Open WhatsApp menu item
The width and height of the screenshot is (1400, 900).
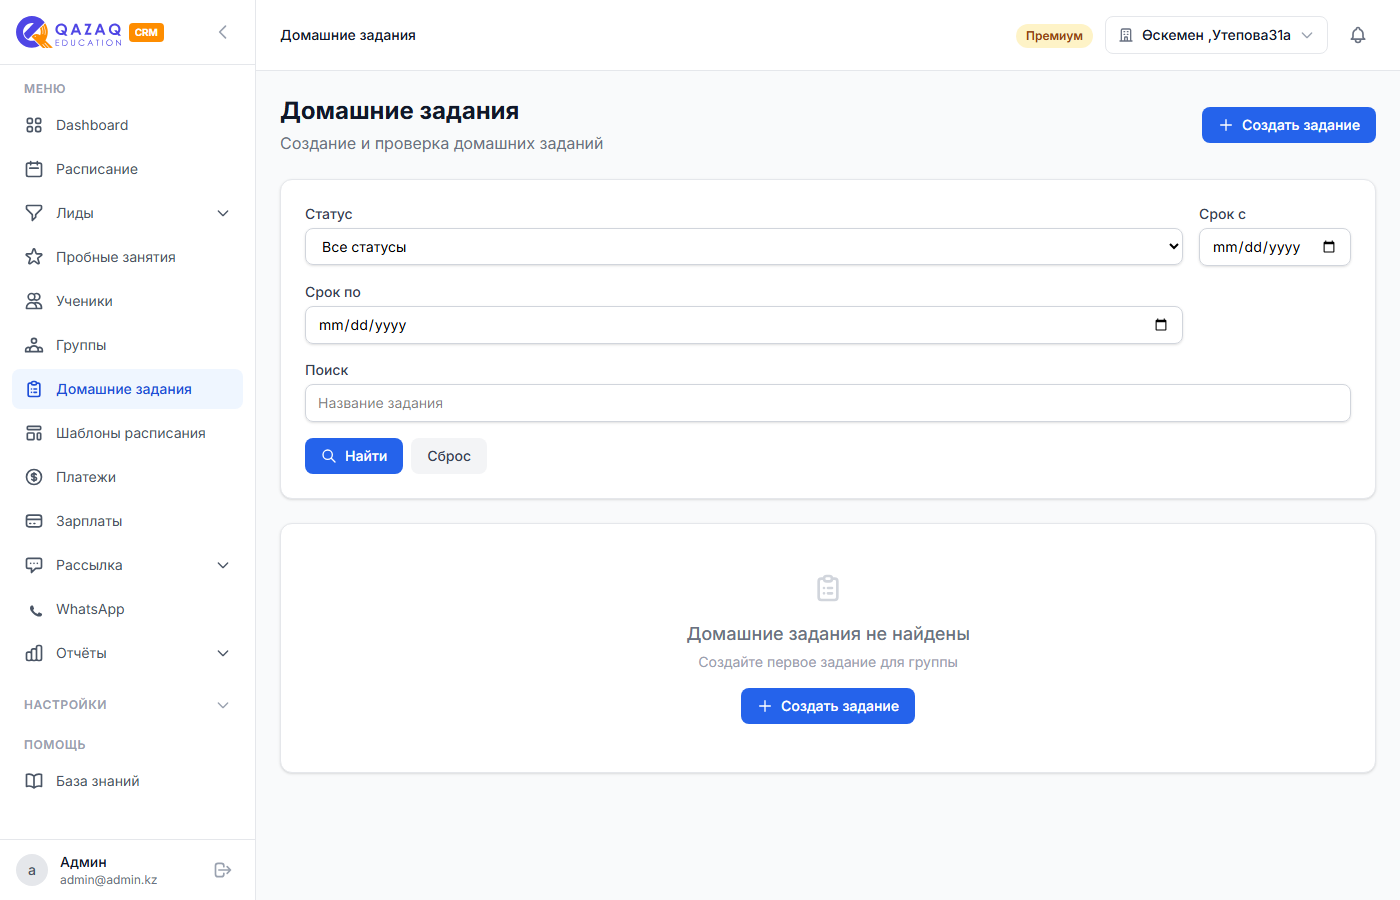127,609
